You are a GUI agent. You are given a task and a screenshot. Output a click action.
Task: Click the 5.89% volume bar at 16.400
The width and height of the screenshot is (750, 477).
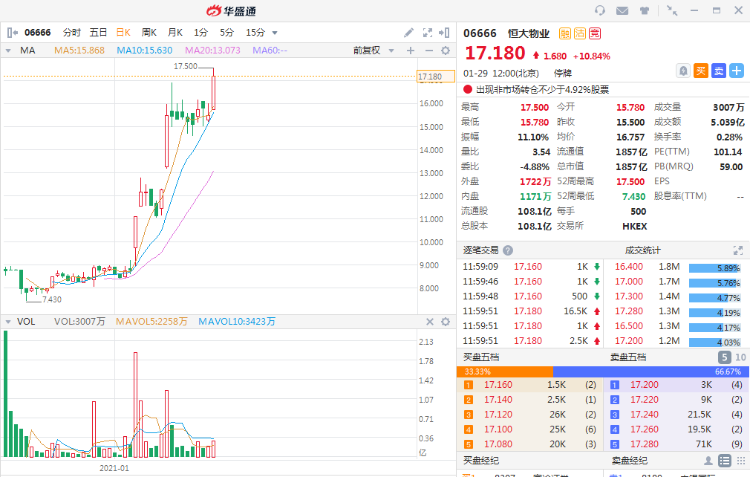click(x=715, y=268)
